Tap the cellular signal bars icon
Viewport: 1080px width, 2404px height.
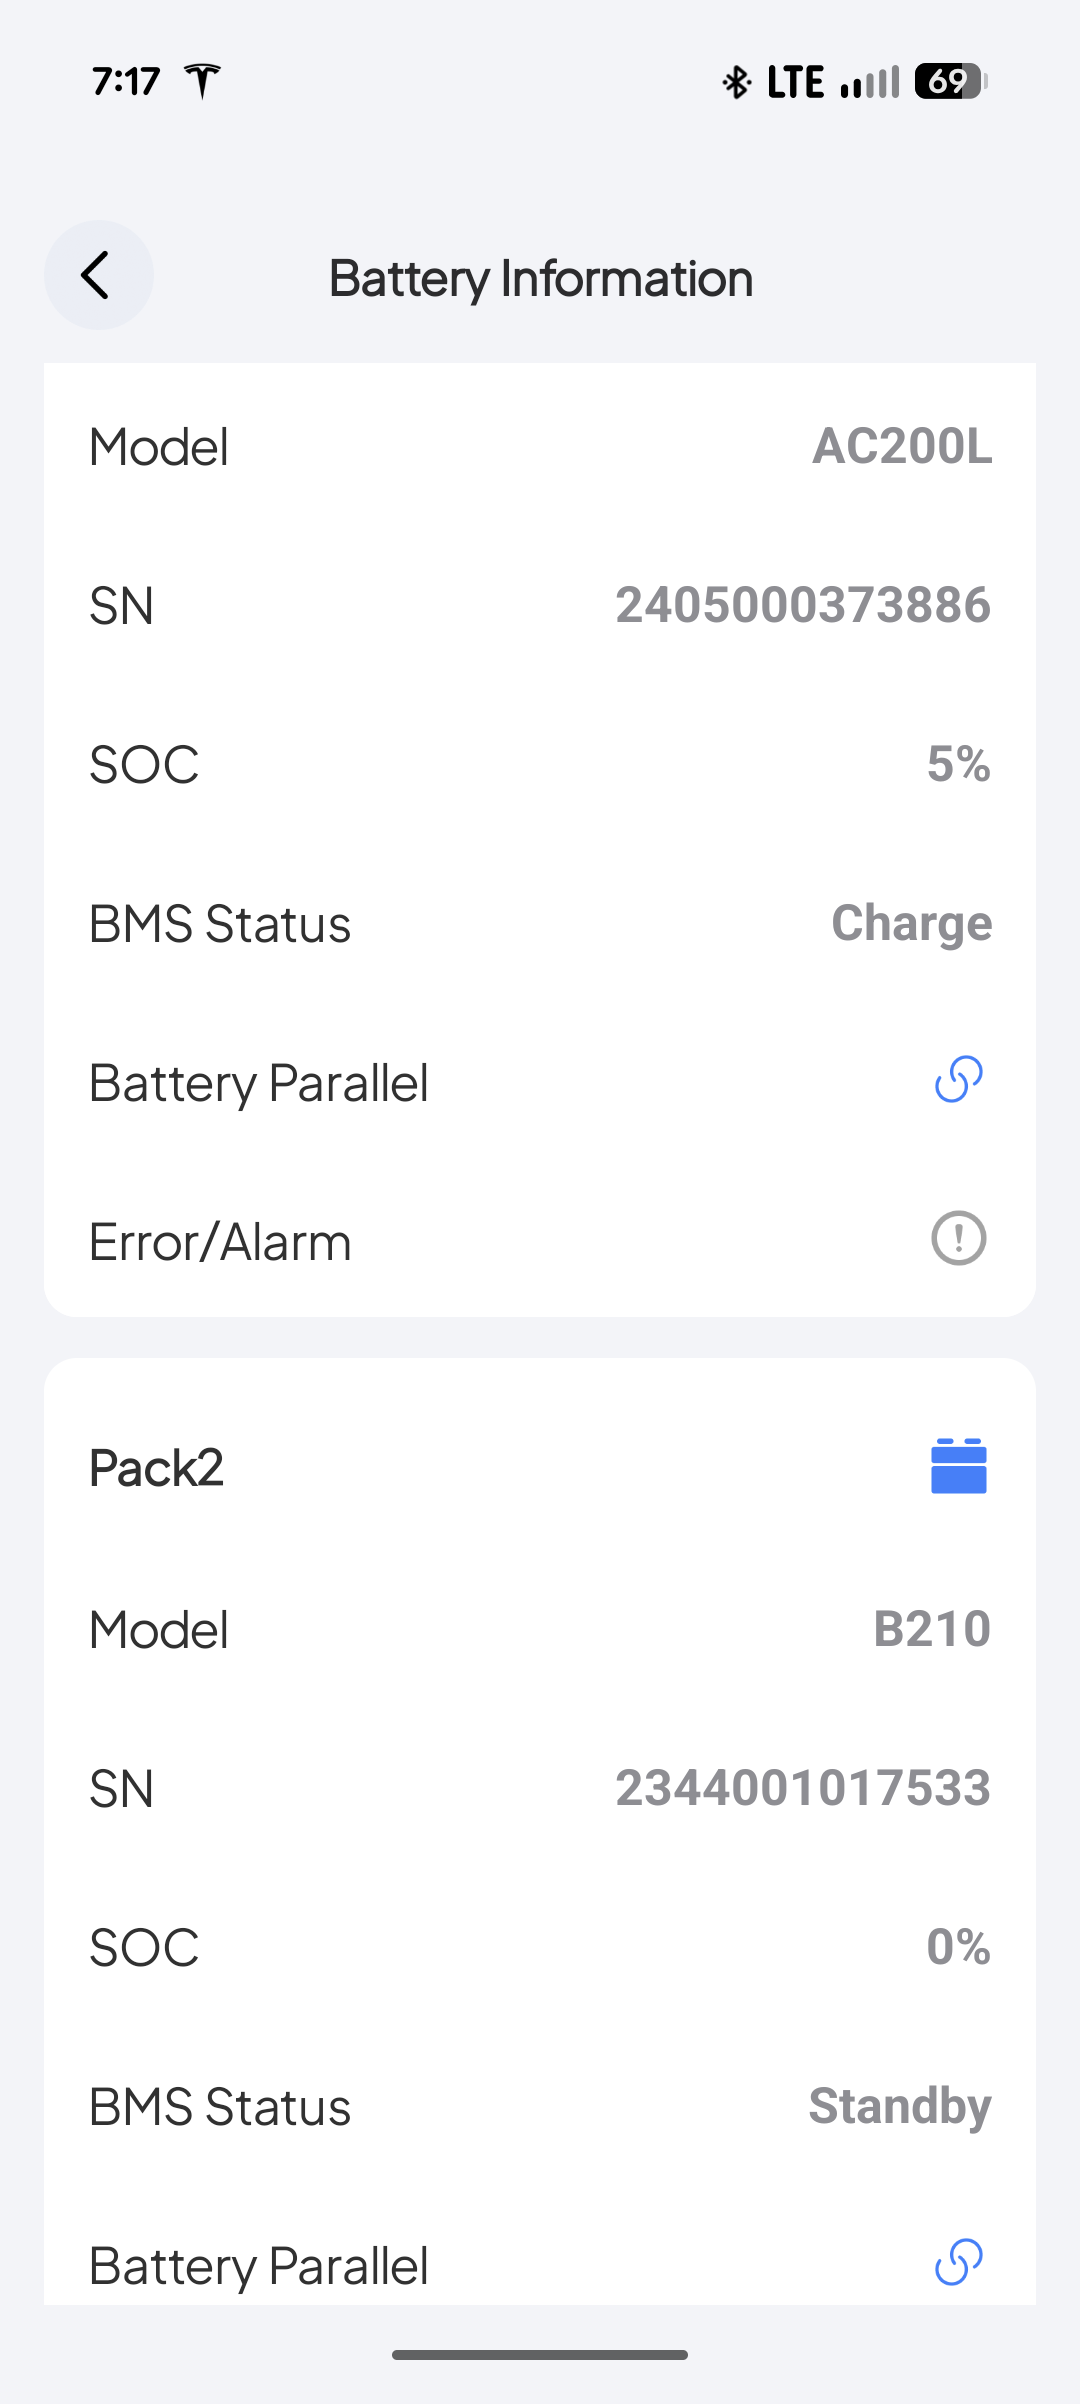pos(870,82)
